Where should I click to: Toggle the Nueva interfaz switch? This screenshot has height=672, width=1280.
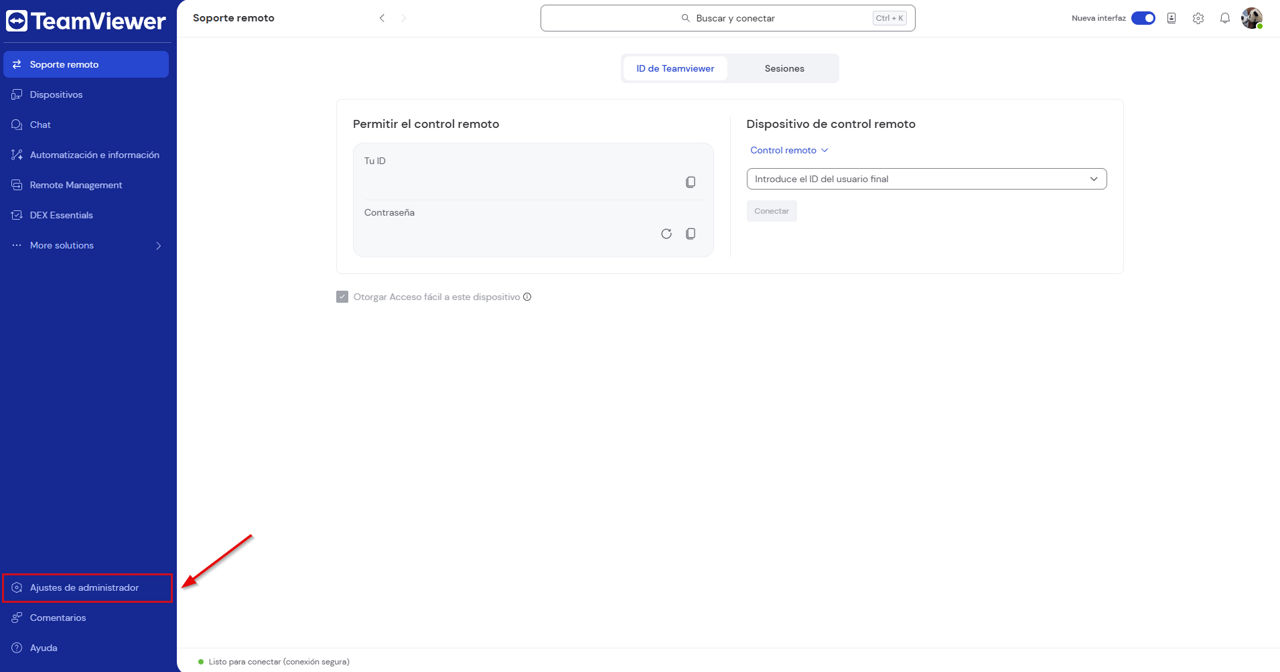[x=1143, y=18]
